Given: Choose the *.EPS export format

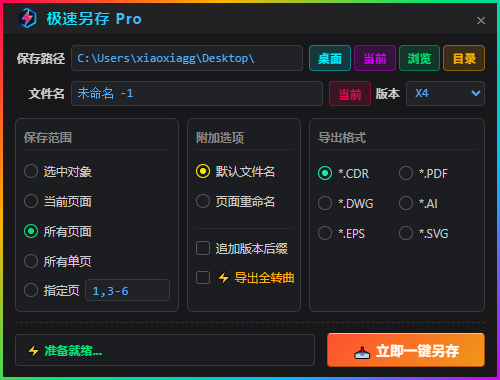Looking at the screenshot, I should click(x=325, y=233).
